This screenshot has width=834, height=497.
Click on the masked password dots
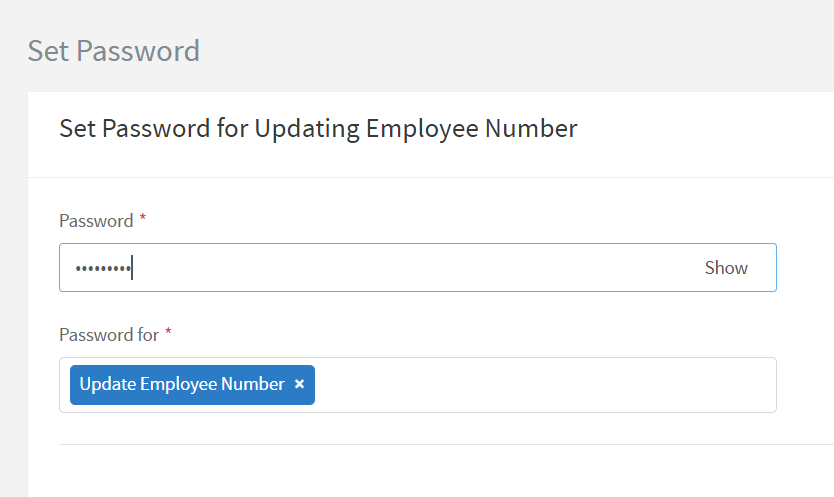102,268
